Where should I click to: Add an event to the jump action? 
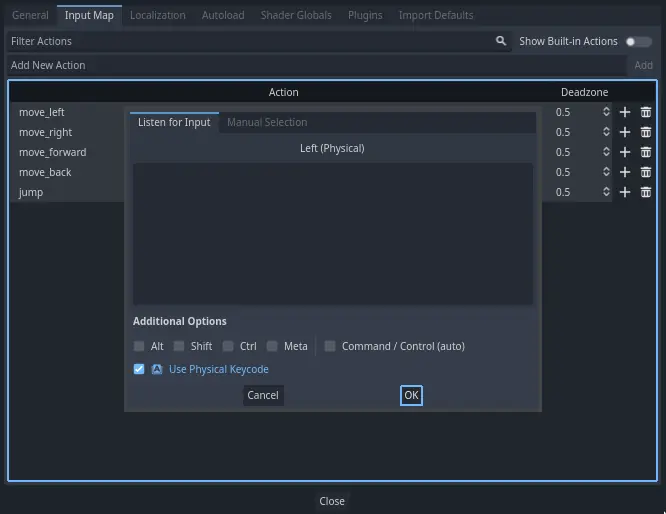point(625,192)
